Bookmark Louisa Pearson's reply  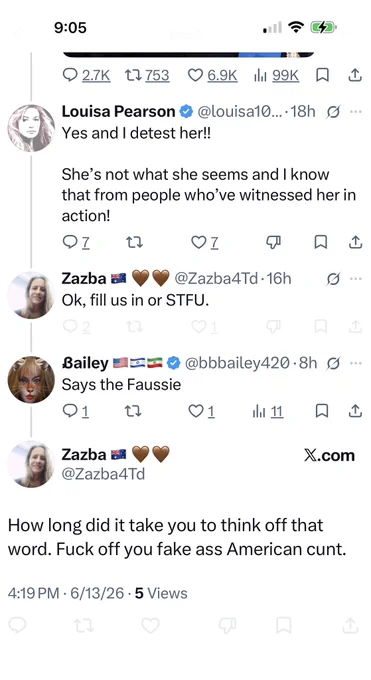click(321, 242)
